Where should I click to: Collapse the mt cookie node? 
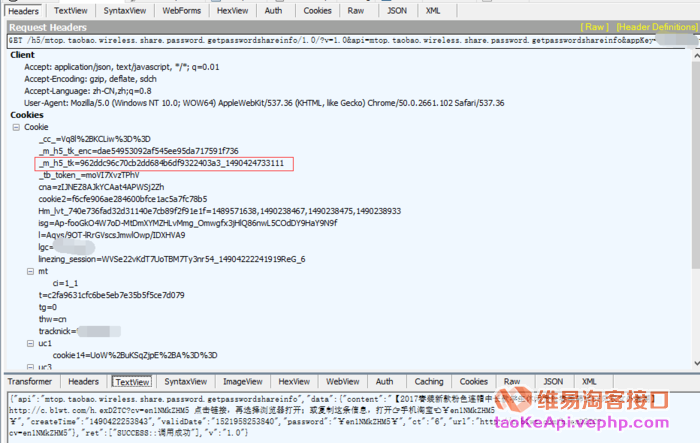(x=30, y=272)
